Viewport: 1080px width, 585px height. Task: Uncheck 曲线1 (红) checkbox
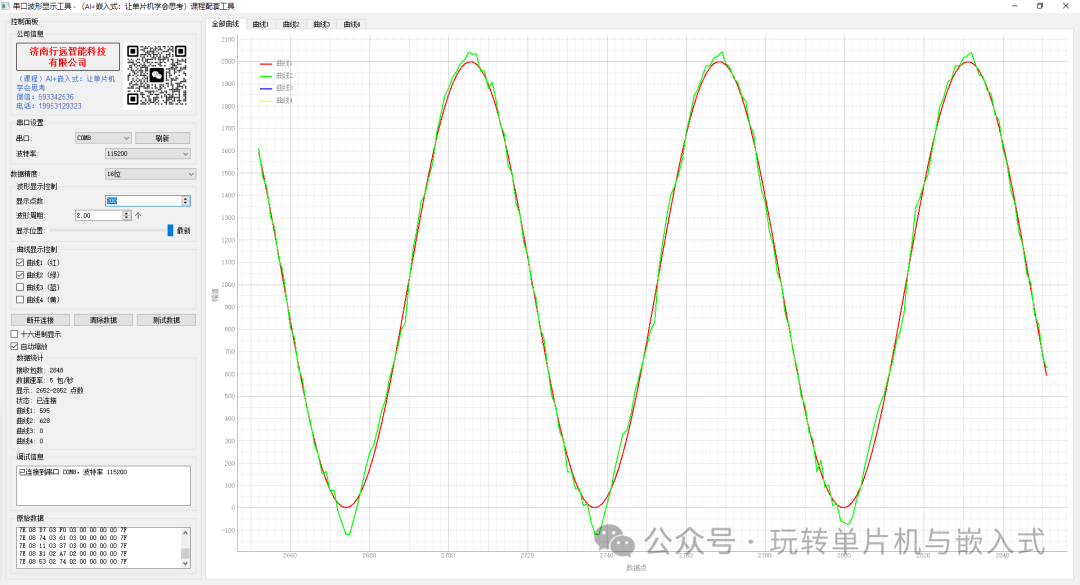pos(20,263)
